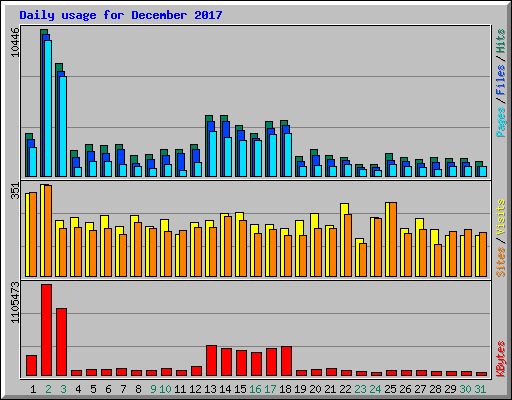Image resolution: width=512 pixels, height=400 pixels.
Task: Click the orange Sites bar for day 25
Action: (x=393, y=239)
